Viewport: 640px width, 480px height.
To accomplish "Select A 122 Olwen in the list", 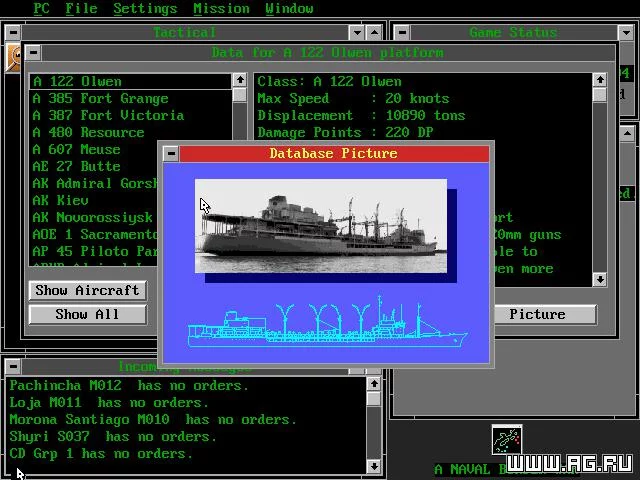I will (131, 81).
